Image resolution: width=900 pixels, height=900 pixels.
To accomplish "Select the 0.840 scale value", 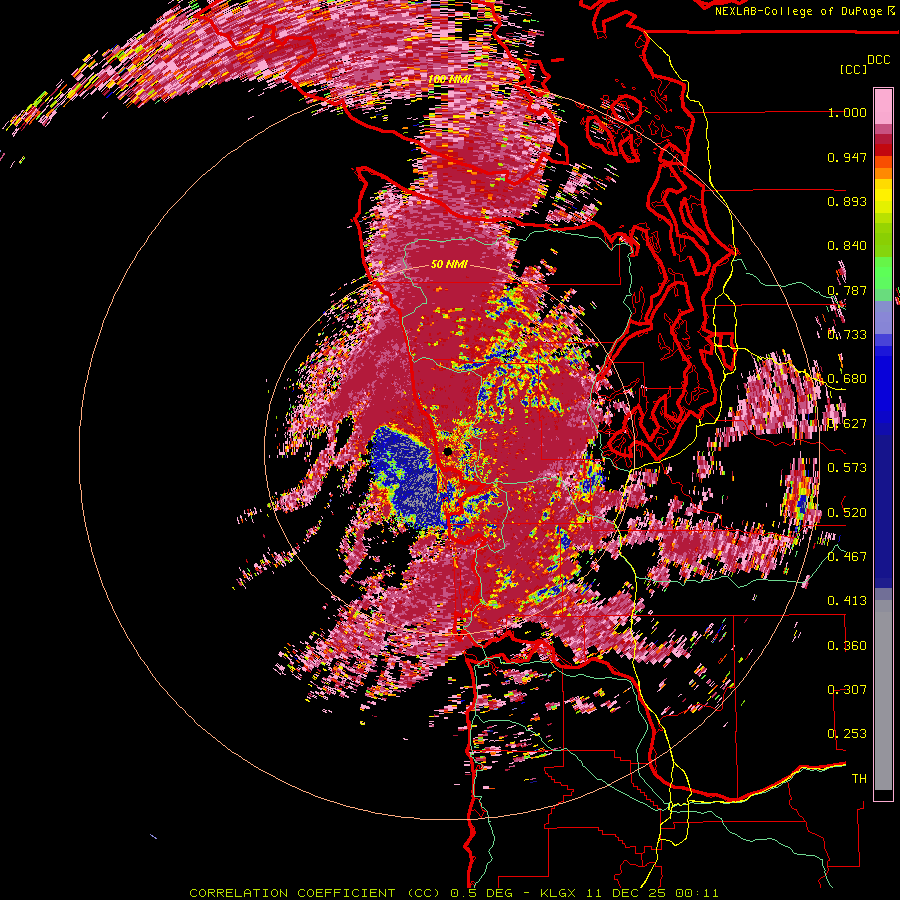I will (x=847, y=246).
